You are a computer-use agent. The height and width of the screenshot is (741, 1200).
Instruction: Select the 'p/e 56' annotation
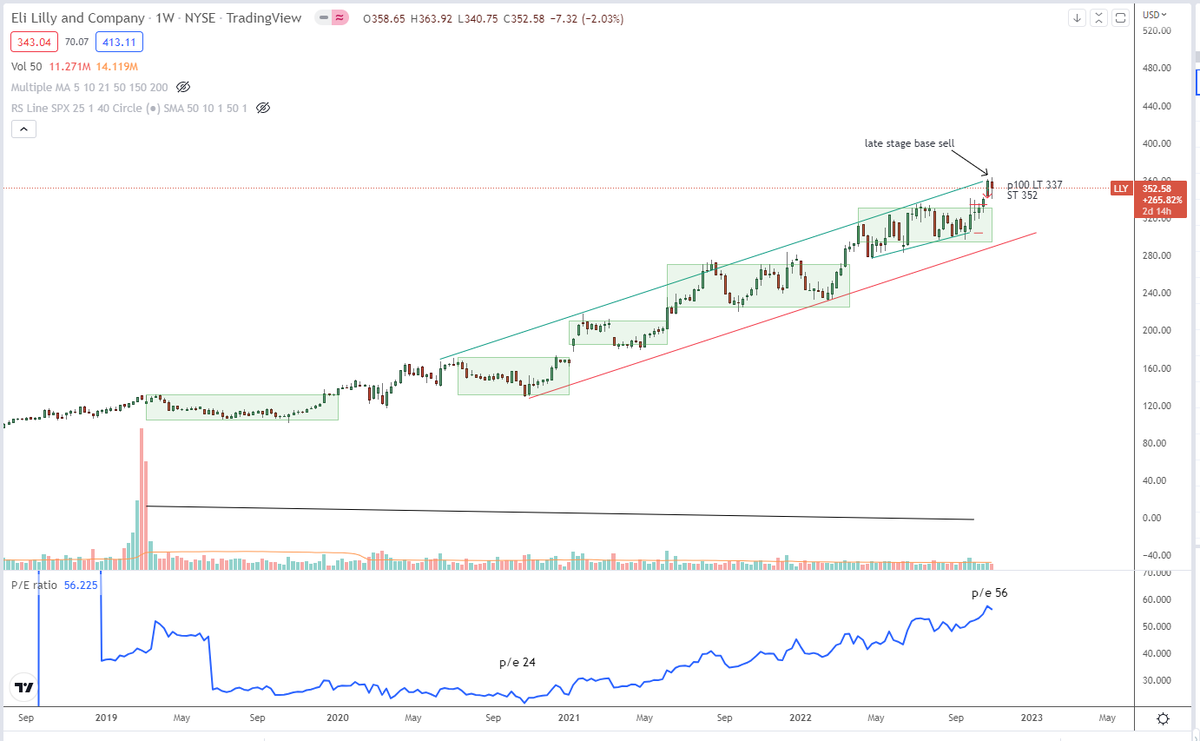(989, 593)
